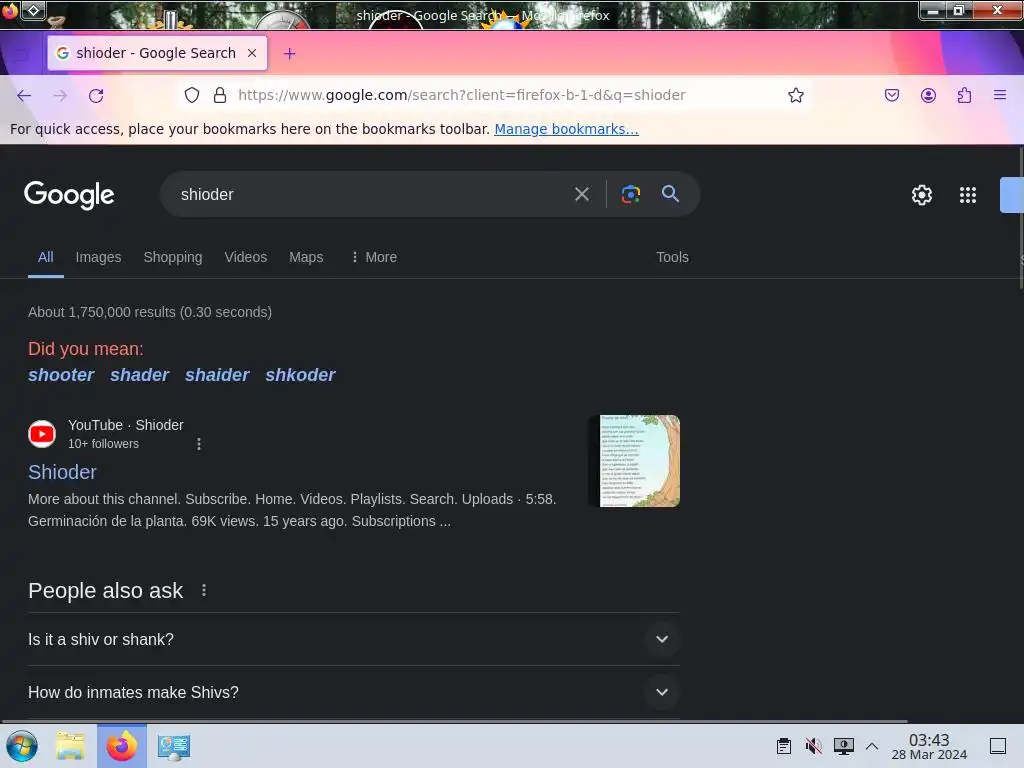Open the Google apps grid
Image resolution: width=1024 pixels, height=768 pixels.
[x=967, y=195]
